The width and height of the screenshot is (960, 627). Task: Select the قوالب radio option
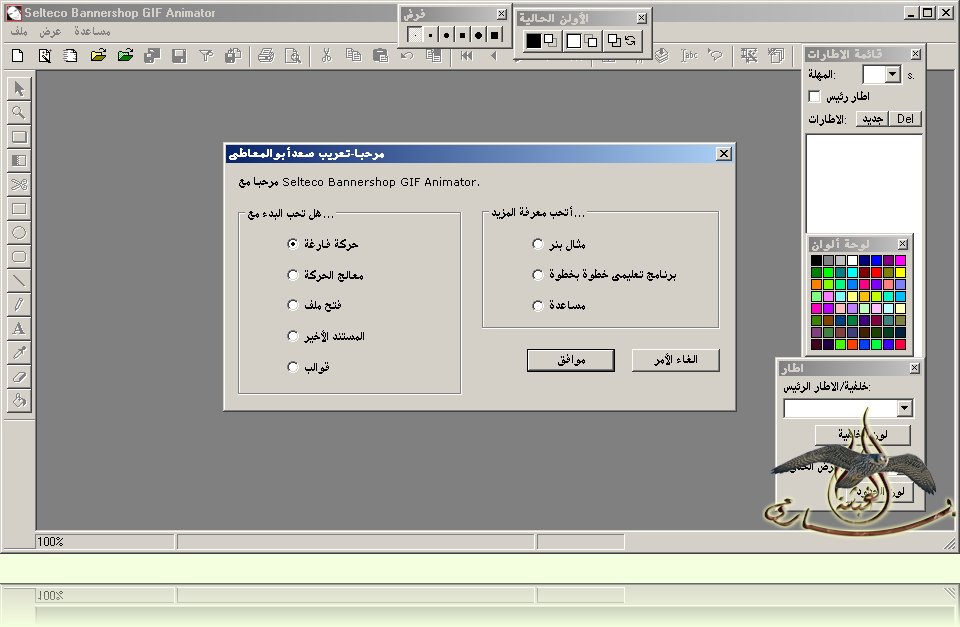pos(293,367)
